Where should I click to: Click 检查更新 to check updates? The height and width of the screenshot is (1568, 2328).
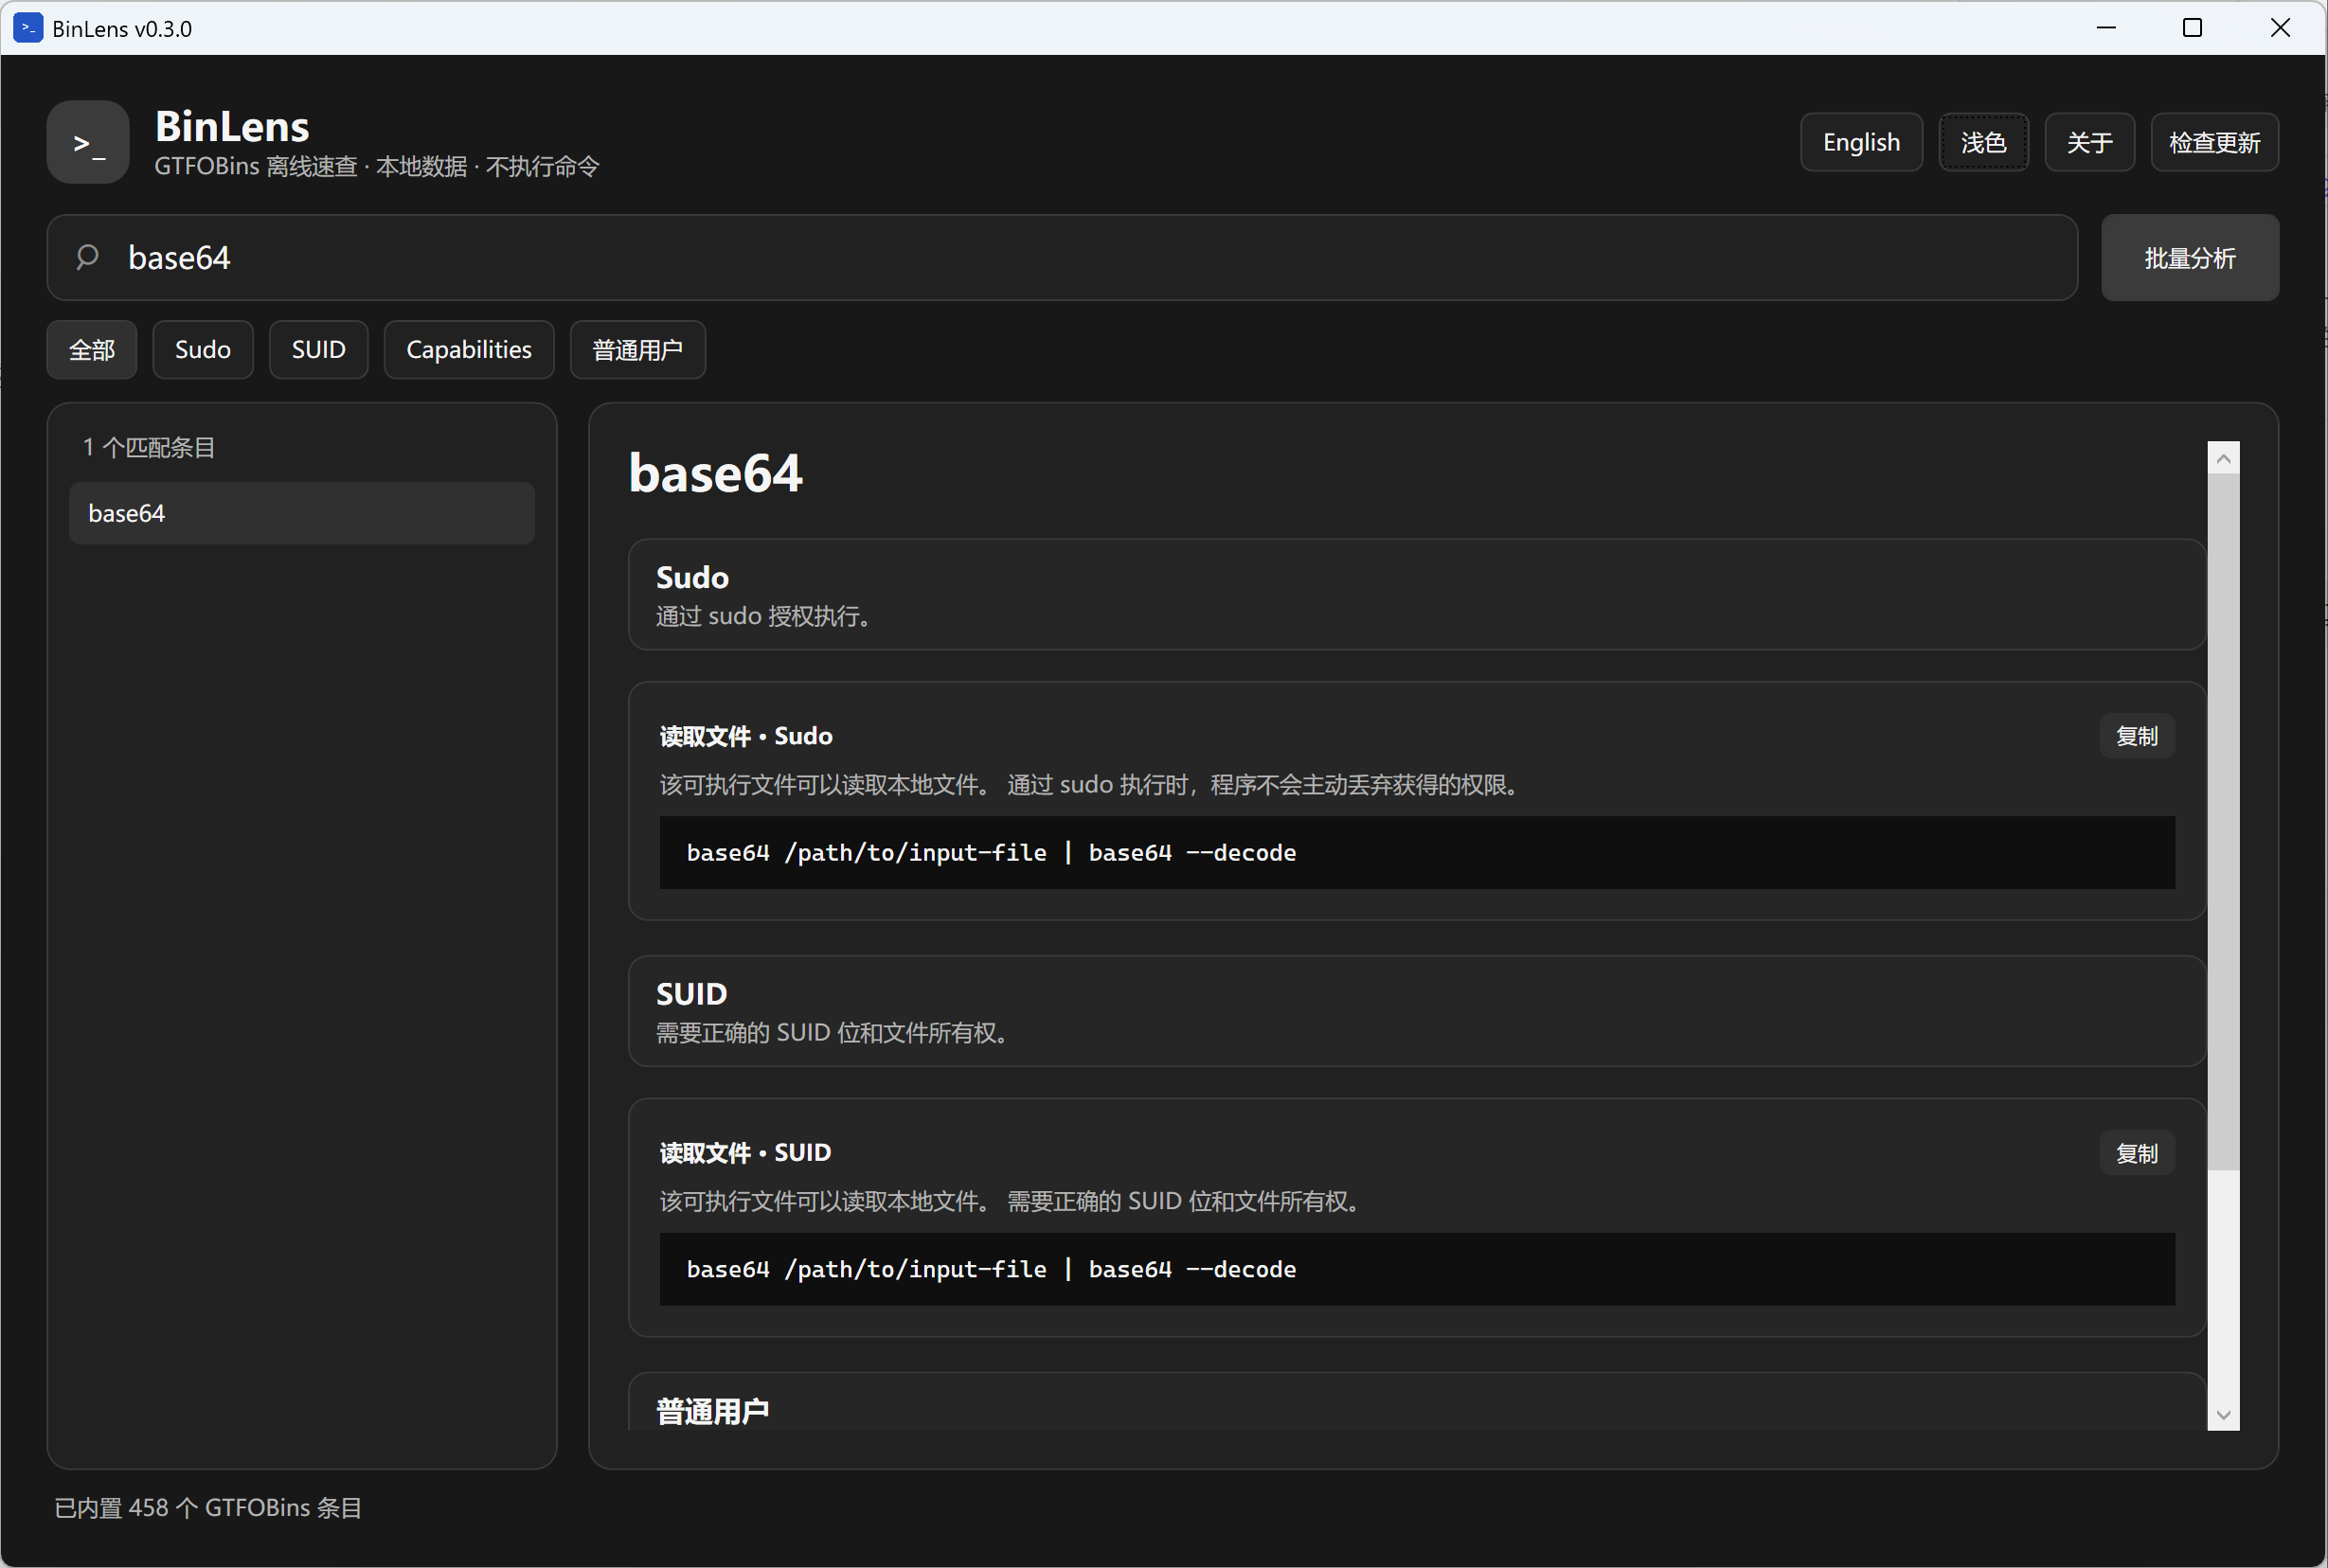click(2214, 142)
